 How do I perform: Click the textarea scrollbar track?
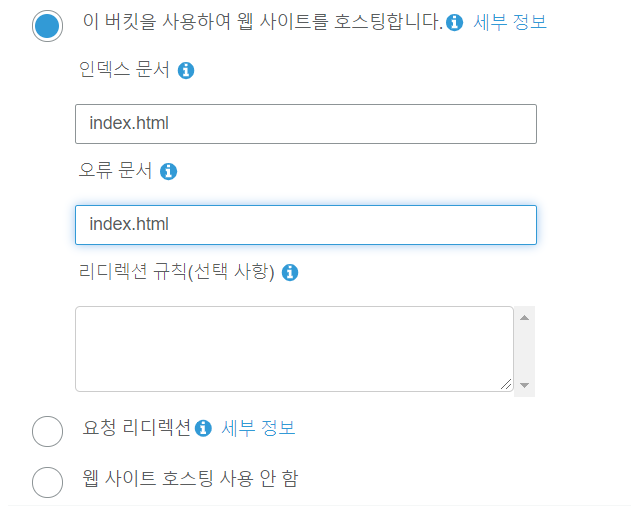[524, 351]
